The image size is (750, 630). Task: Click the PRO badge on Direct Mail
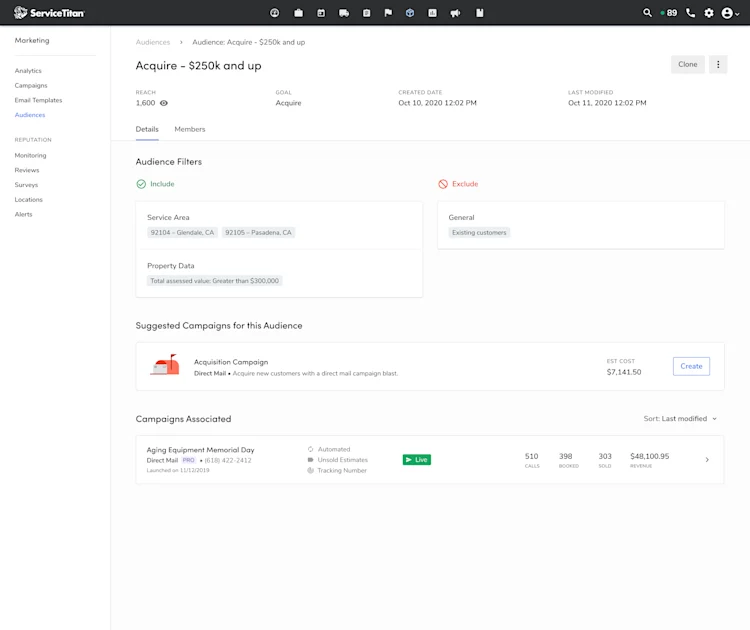coord(188,460)
